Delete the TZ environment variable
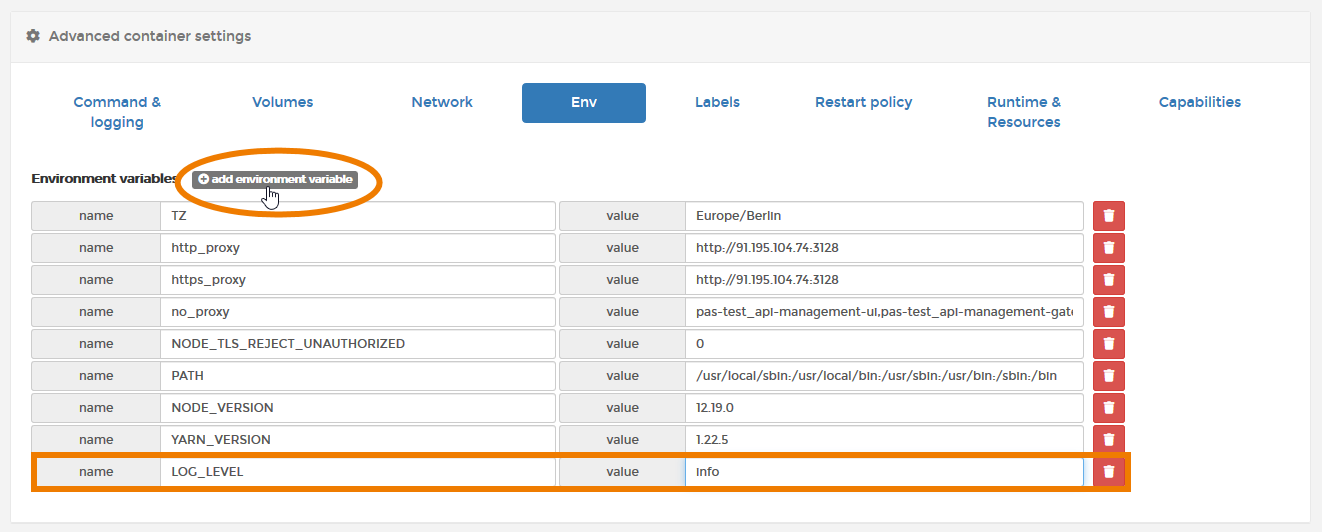 [1109, 216]
